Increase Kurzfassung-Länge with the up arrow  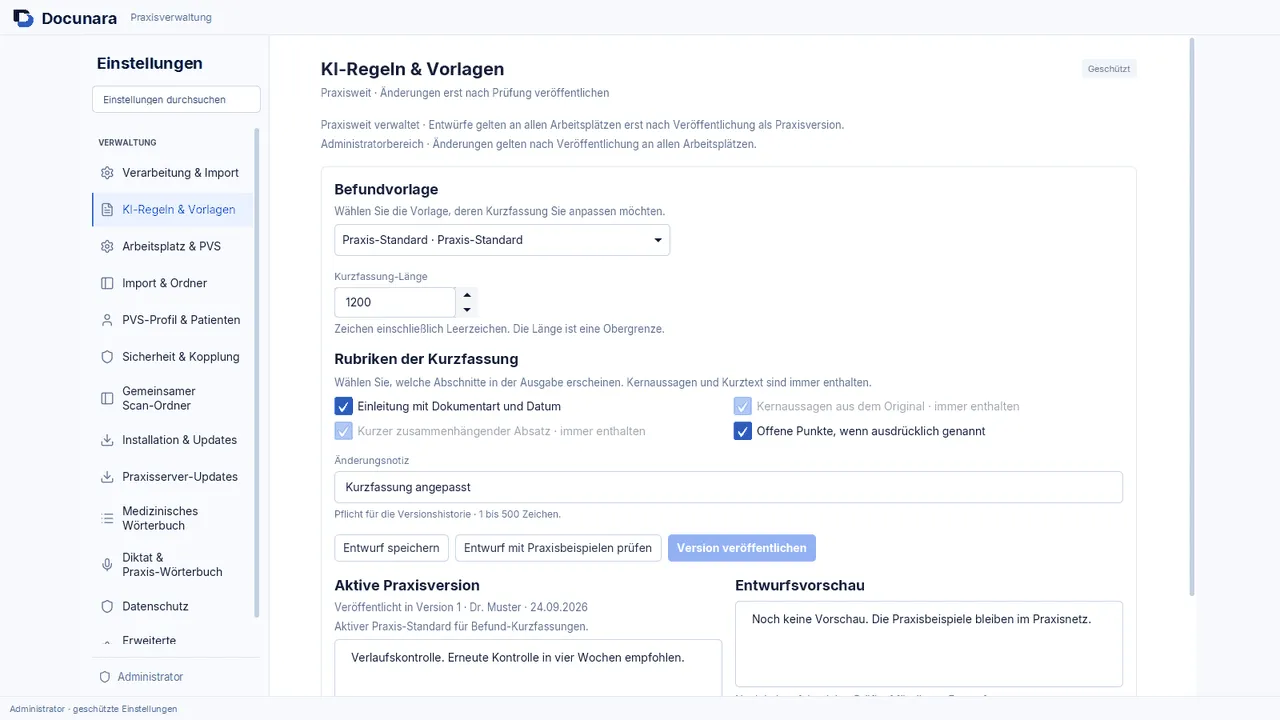467,295
